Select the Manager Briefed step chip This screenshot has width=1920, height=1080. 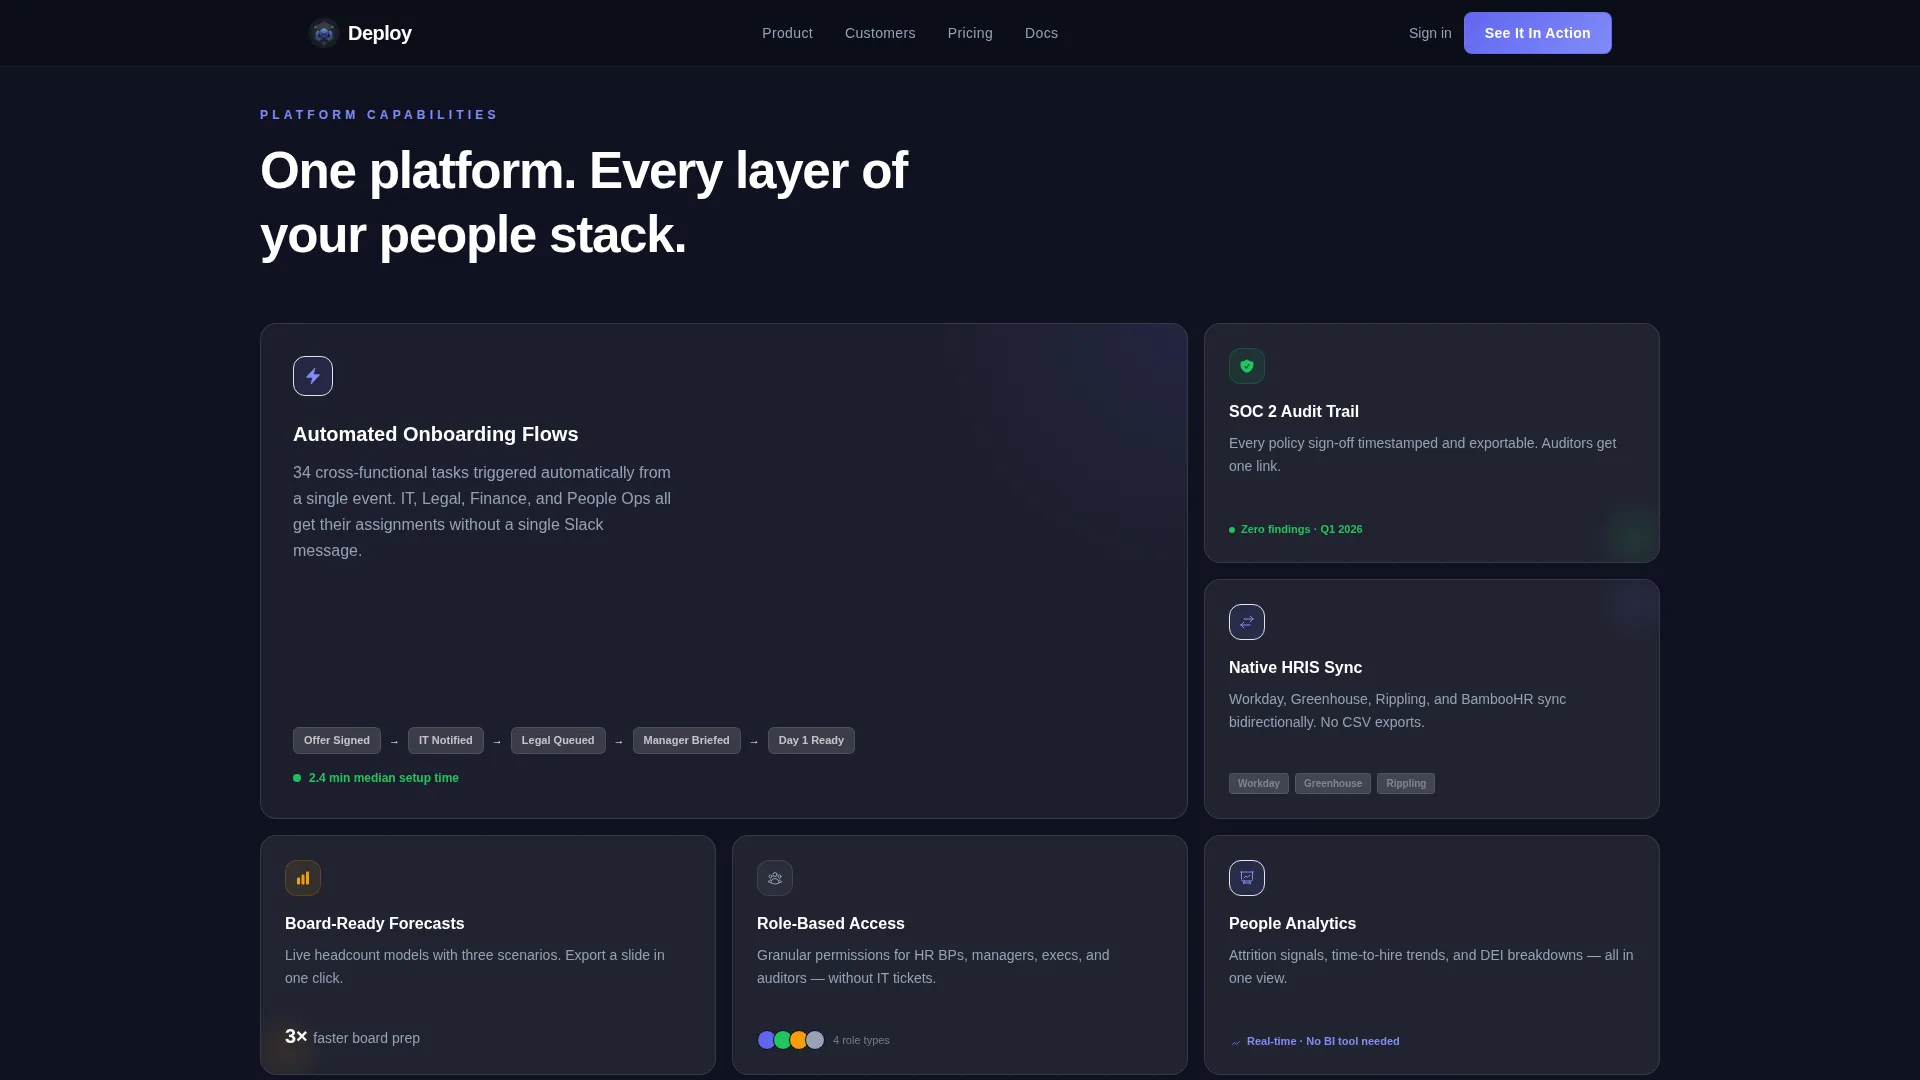(687, 740)
